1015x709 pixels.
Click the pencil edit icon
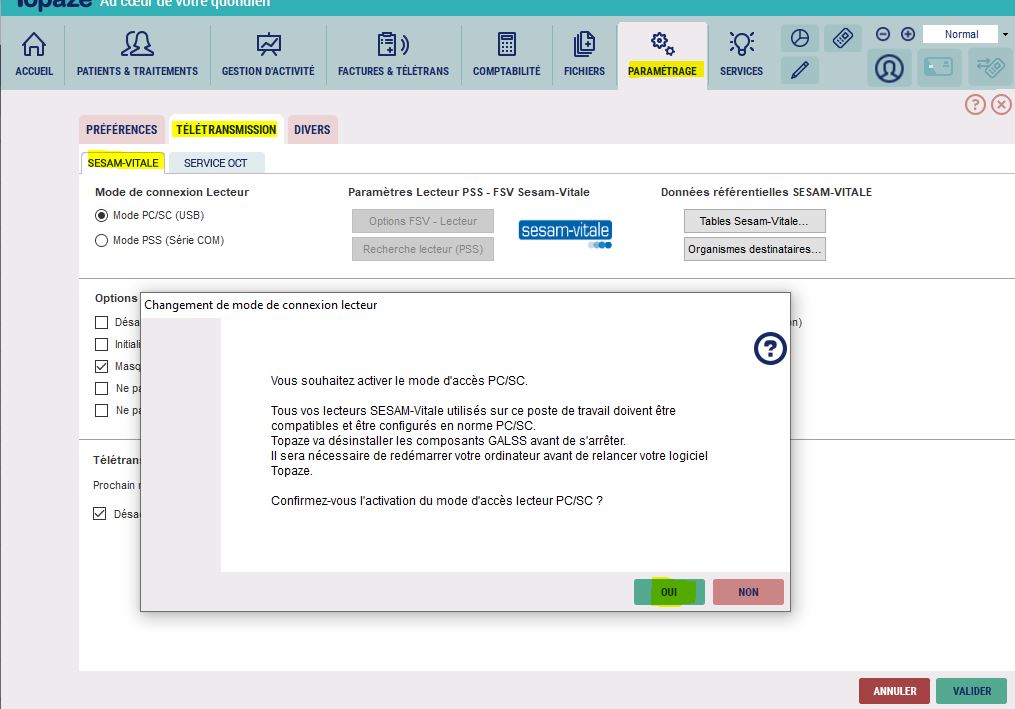[x=799, y=70]
